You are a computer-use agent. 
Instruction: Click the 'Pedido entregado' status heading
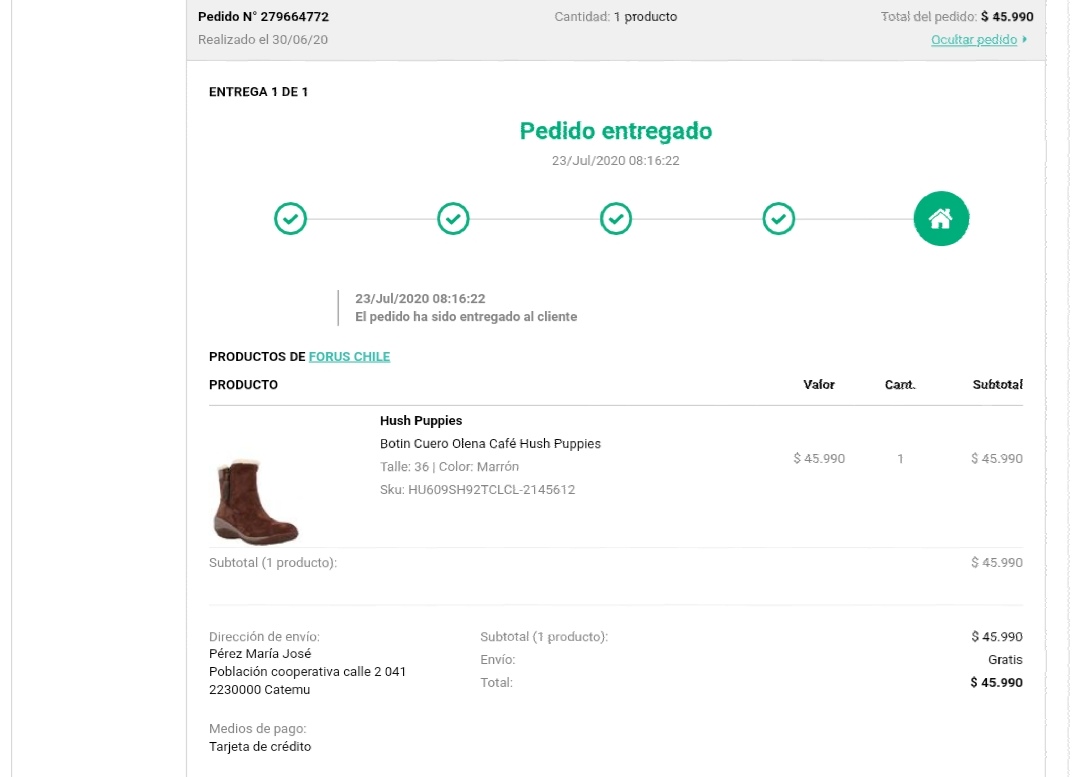click(x=616, y=130)
